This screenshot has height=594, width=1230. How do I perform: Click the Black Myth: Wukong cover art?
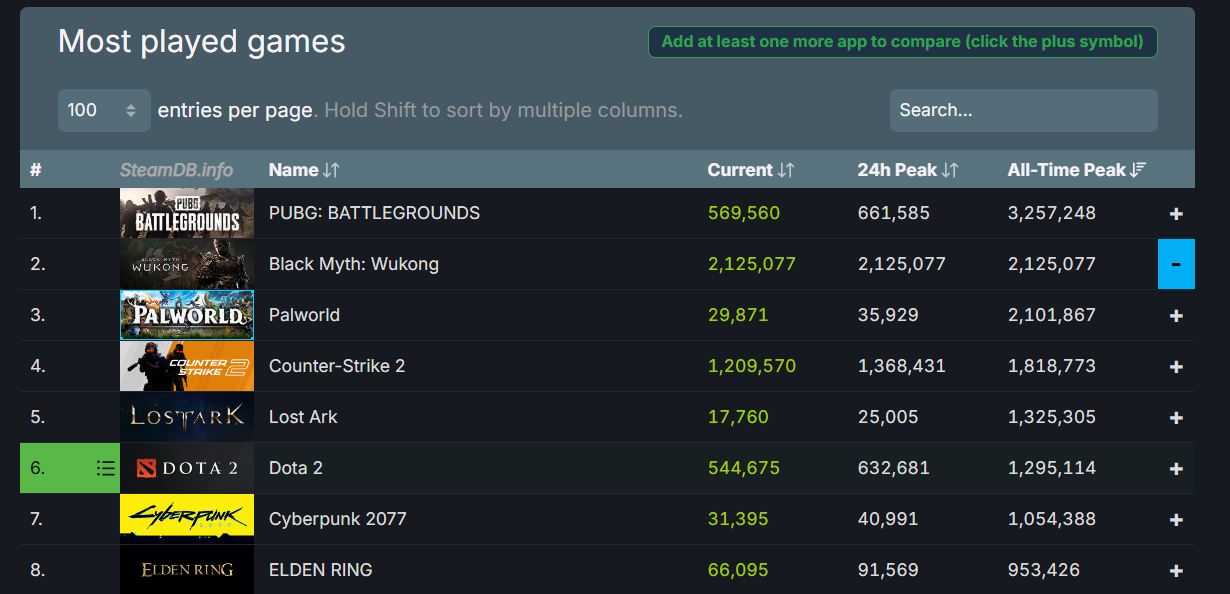[186, 264]
